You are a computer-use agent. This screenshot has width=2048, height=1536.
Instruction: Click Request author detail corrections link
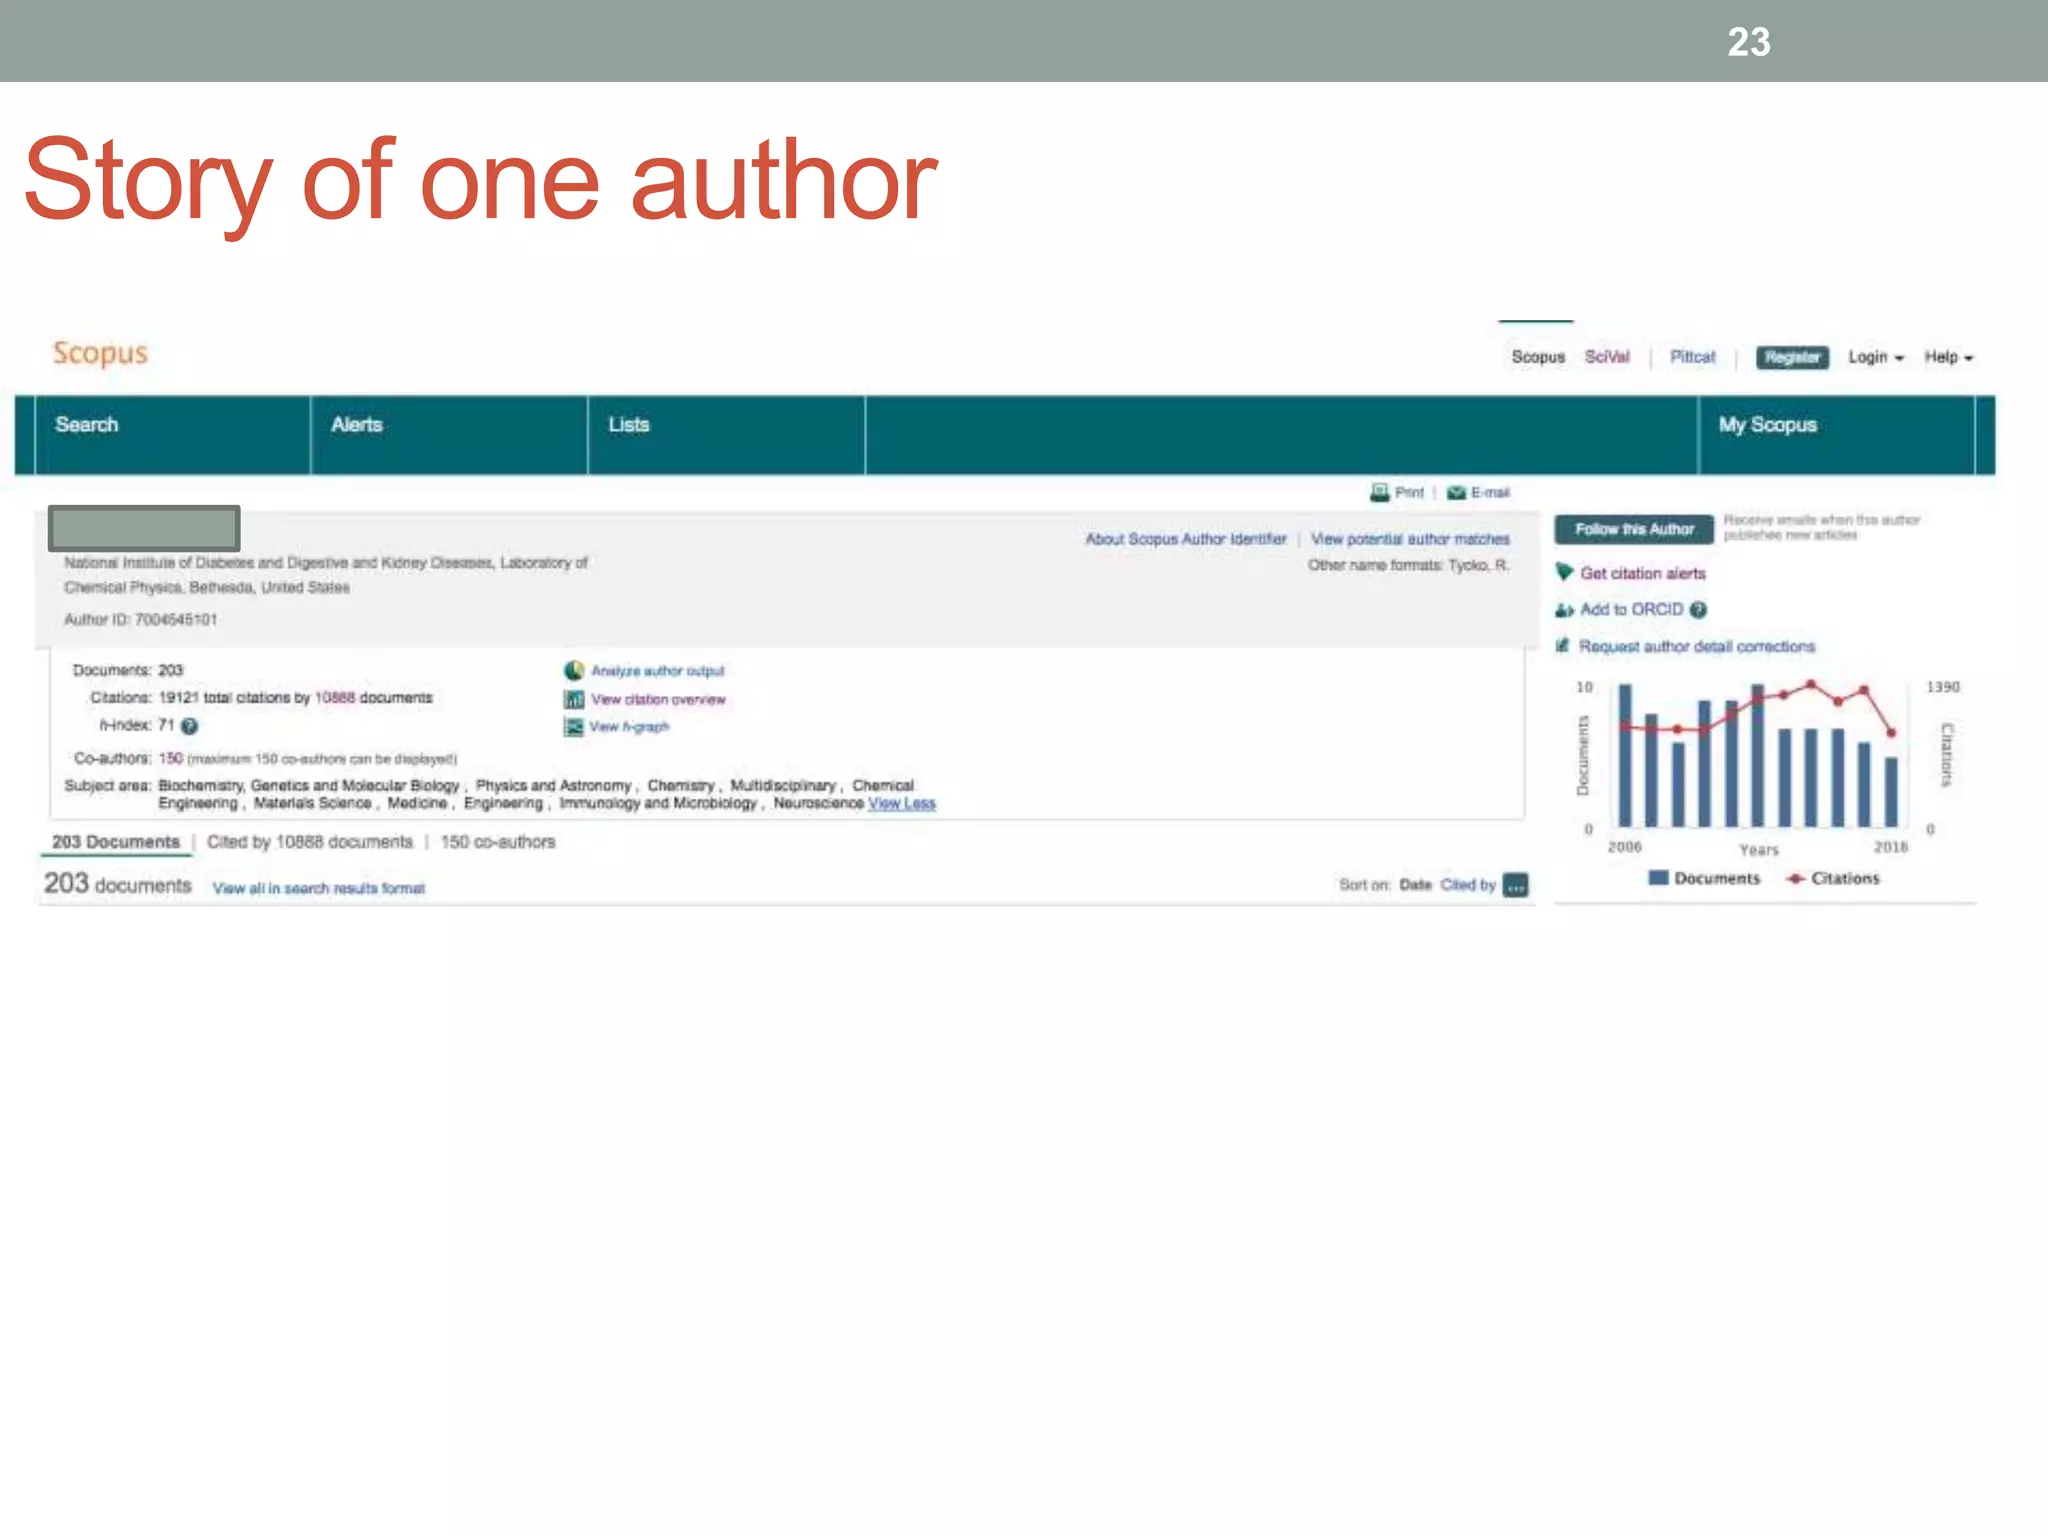pos(1697,646)
